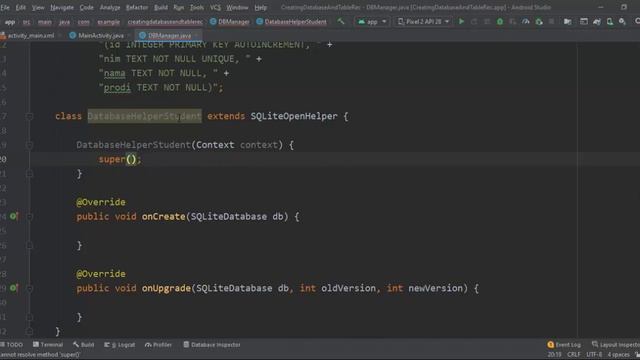Click the DBManager breadcrumb in navigation bar
The width and height of the screenshot is (640, 360).
229,22
